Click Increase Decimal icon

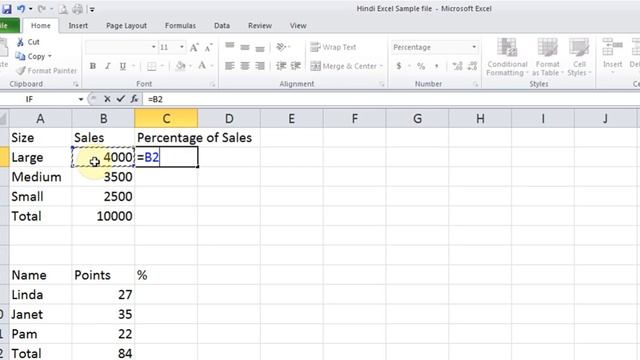458,66
